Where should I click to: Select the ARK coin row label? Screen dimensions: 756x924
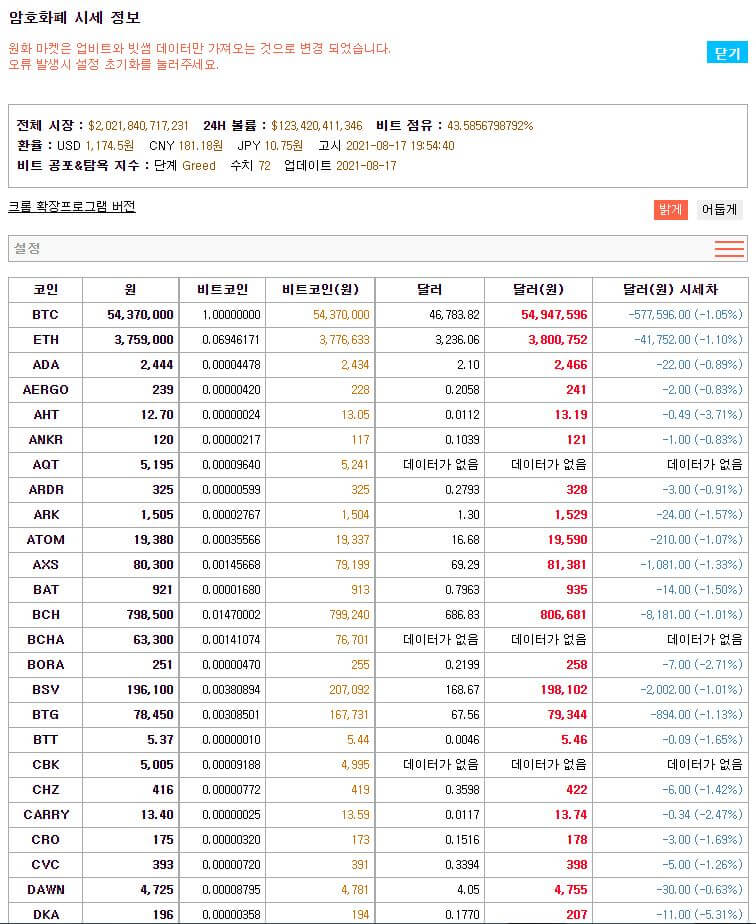click(45, 514)
